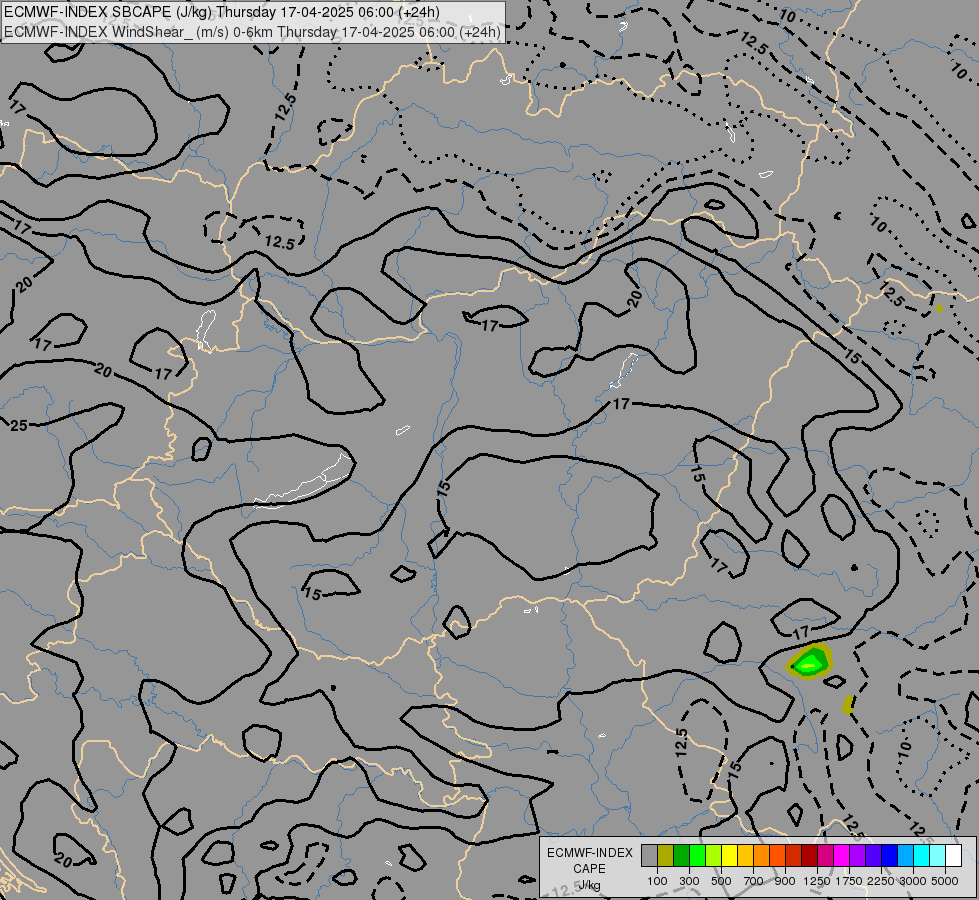Pick the pale cyan legend swatch
979x900 pixels.
[938, 856]
